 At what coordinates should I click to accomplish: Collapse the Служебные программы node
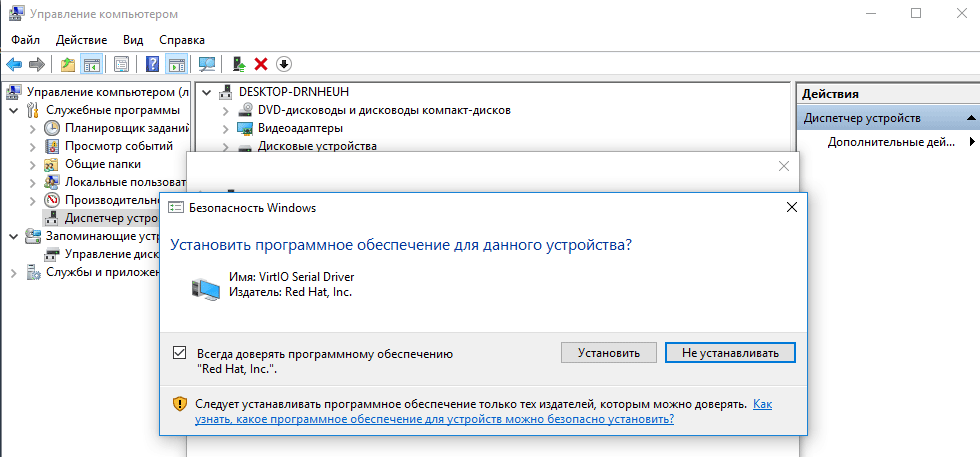coord(13,110)
